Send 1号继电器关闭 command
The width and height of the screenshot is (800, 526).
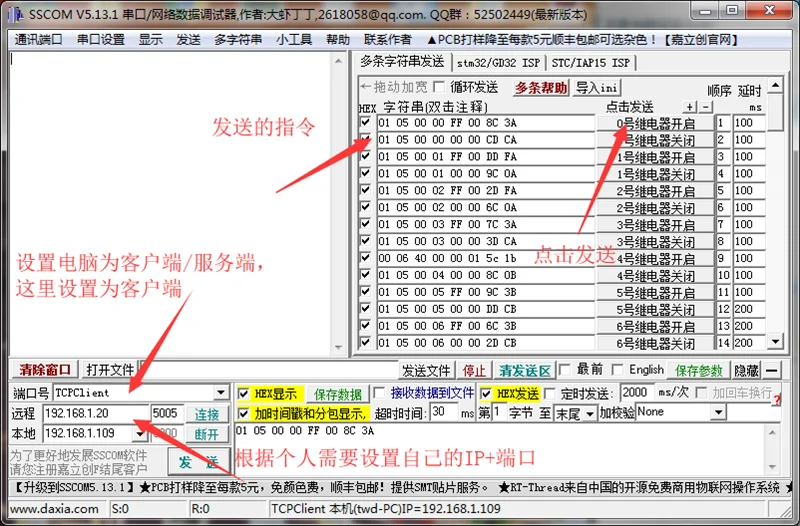click(655, 174)
